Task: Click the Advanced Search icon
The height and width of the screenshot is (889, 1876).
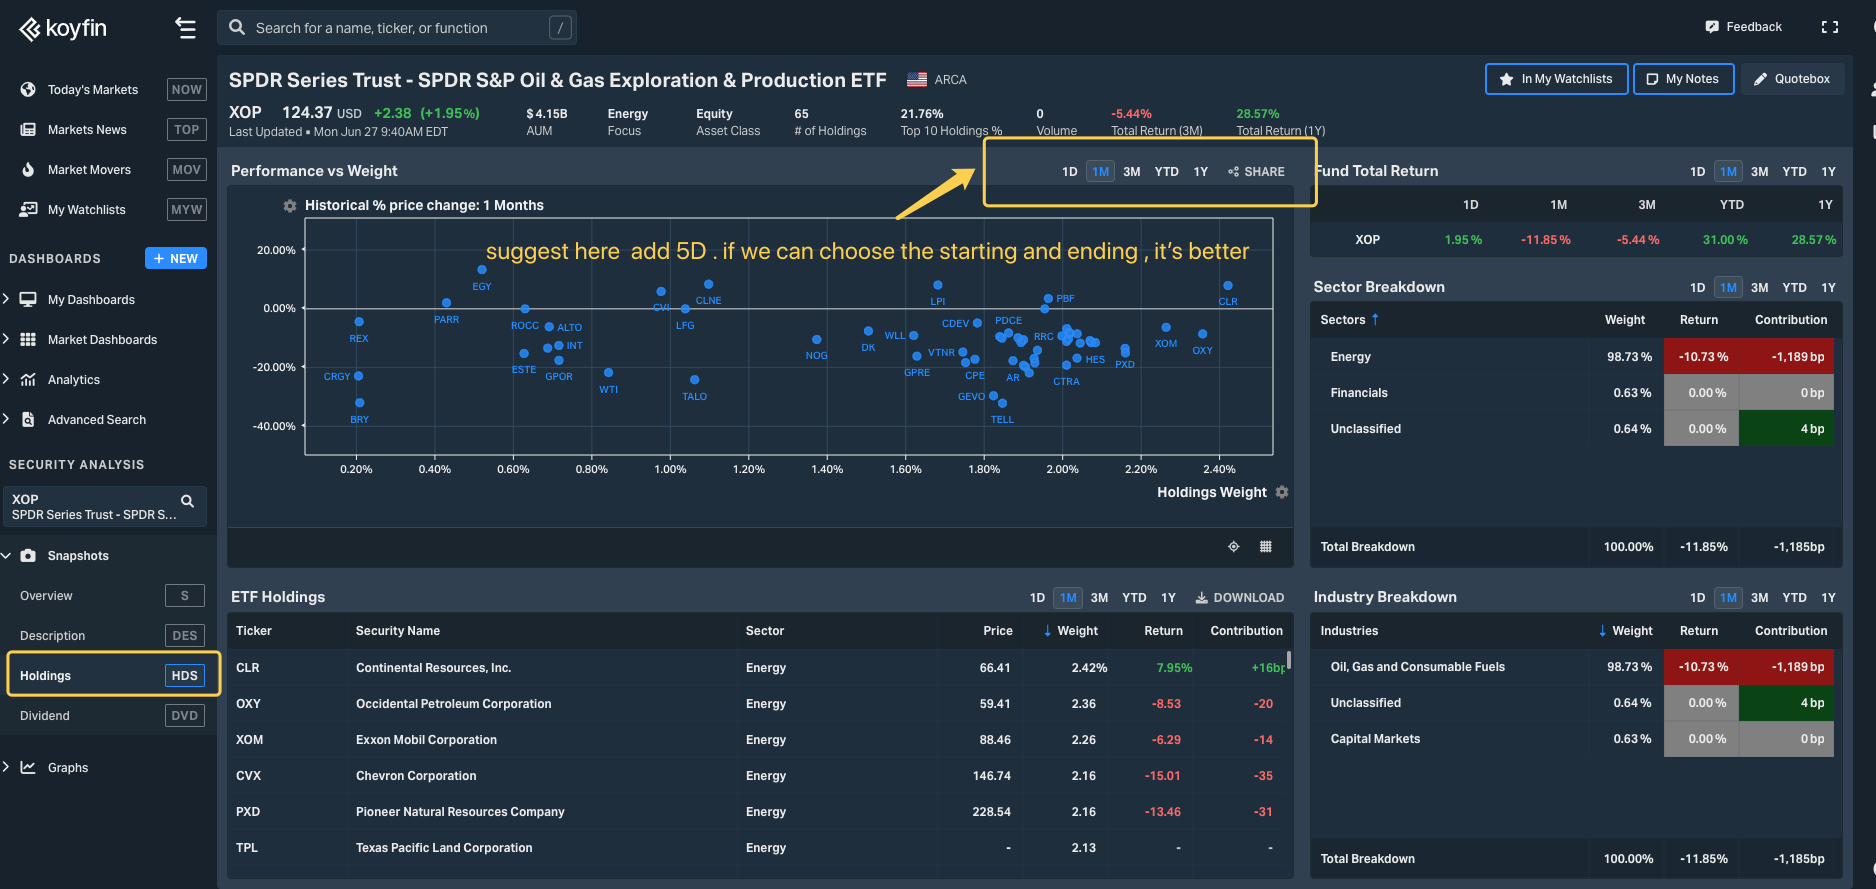Action: 28,420
